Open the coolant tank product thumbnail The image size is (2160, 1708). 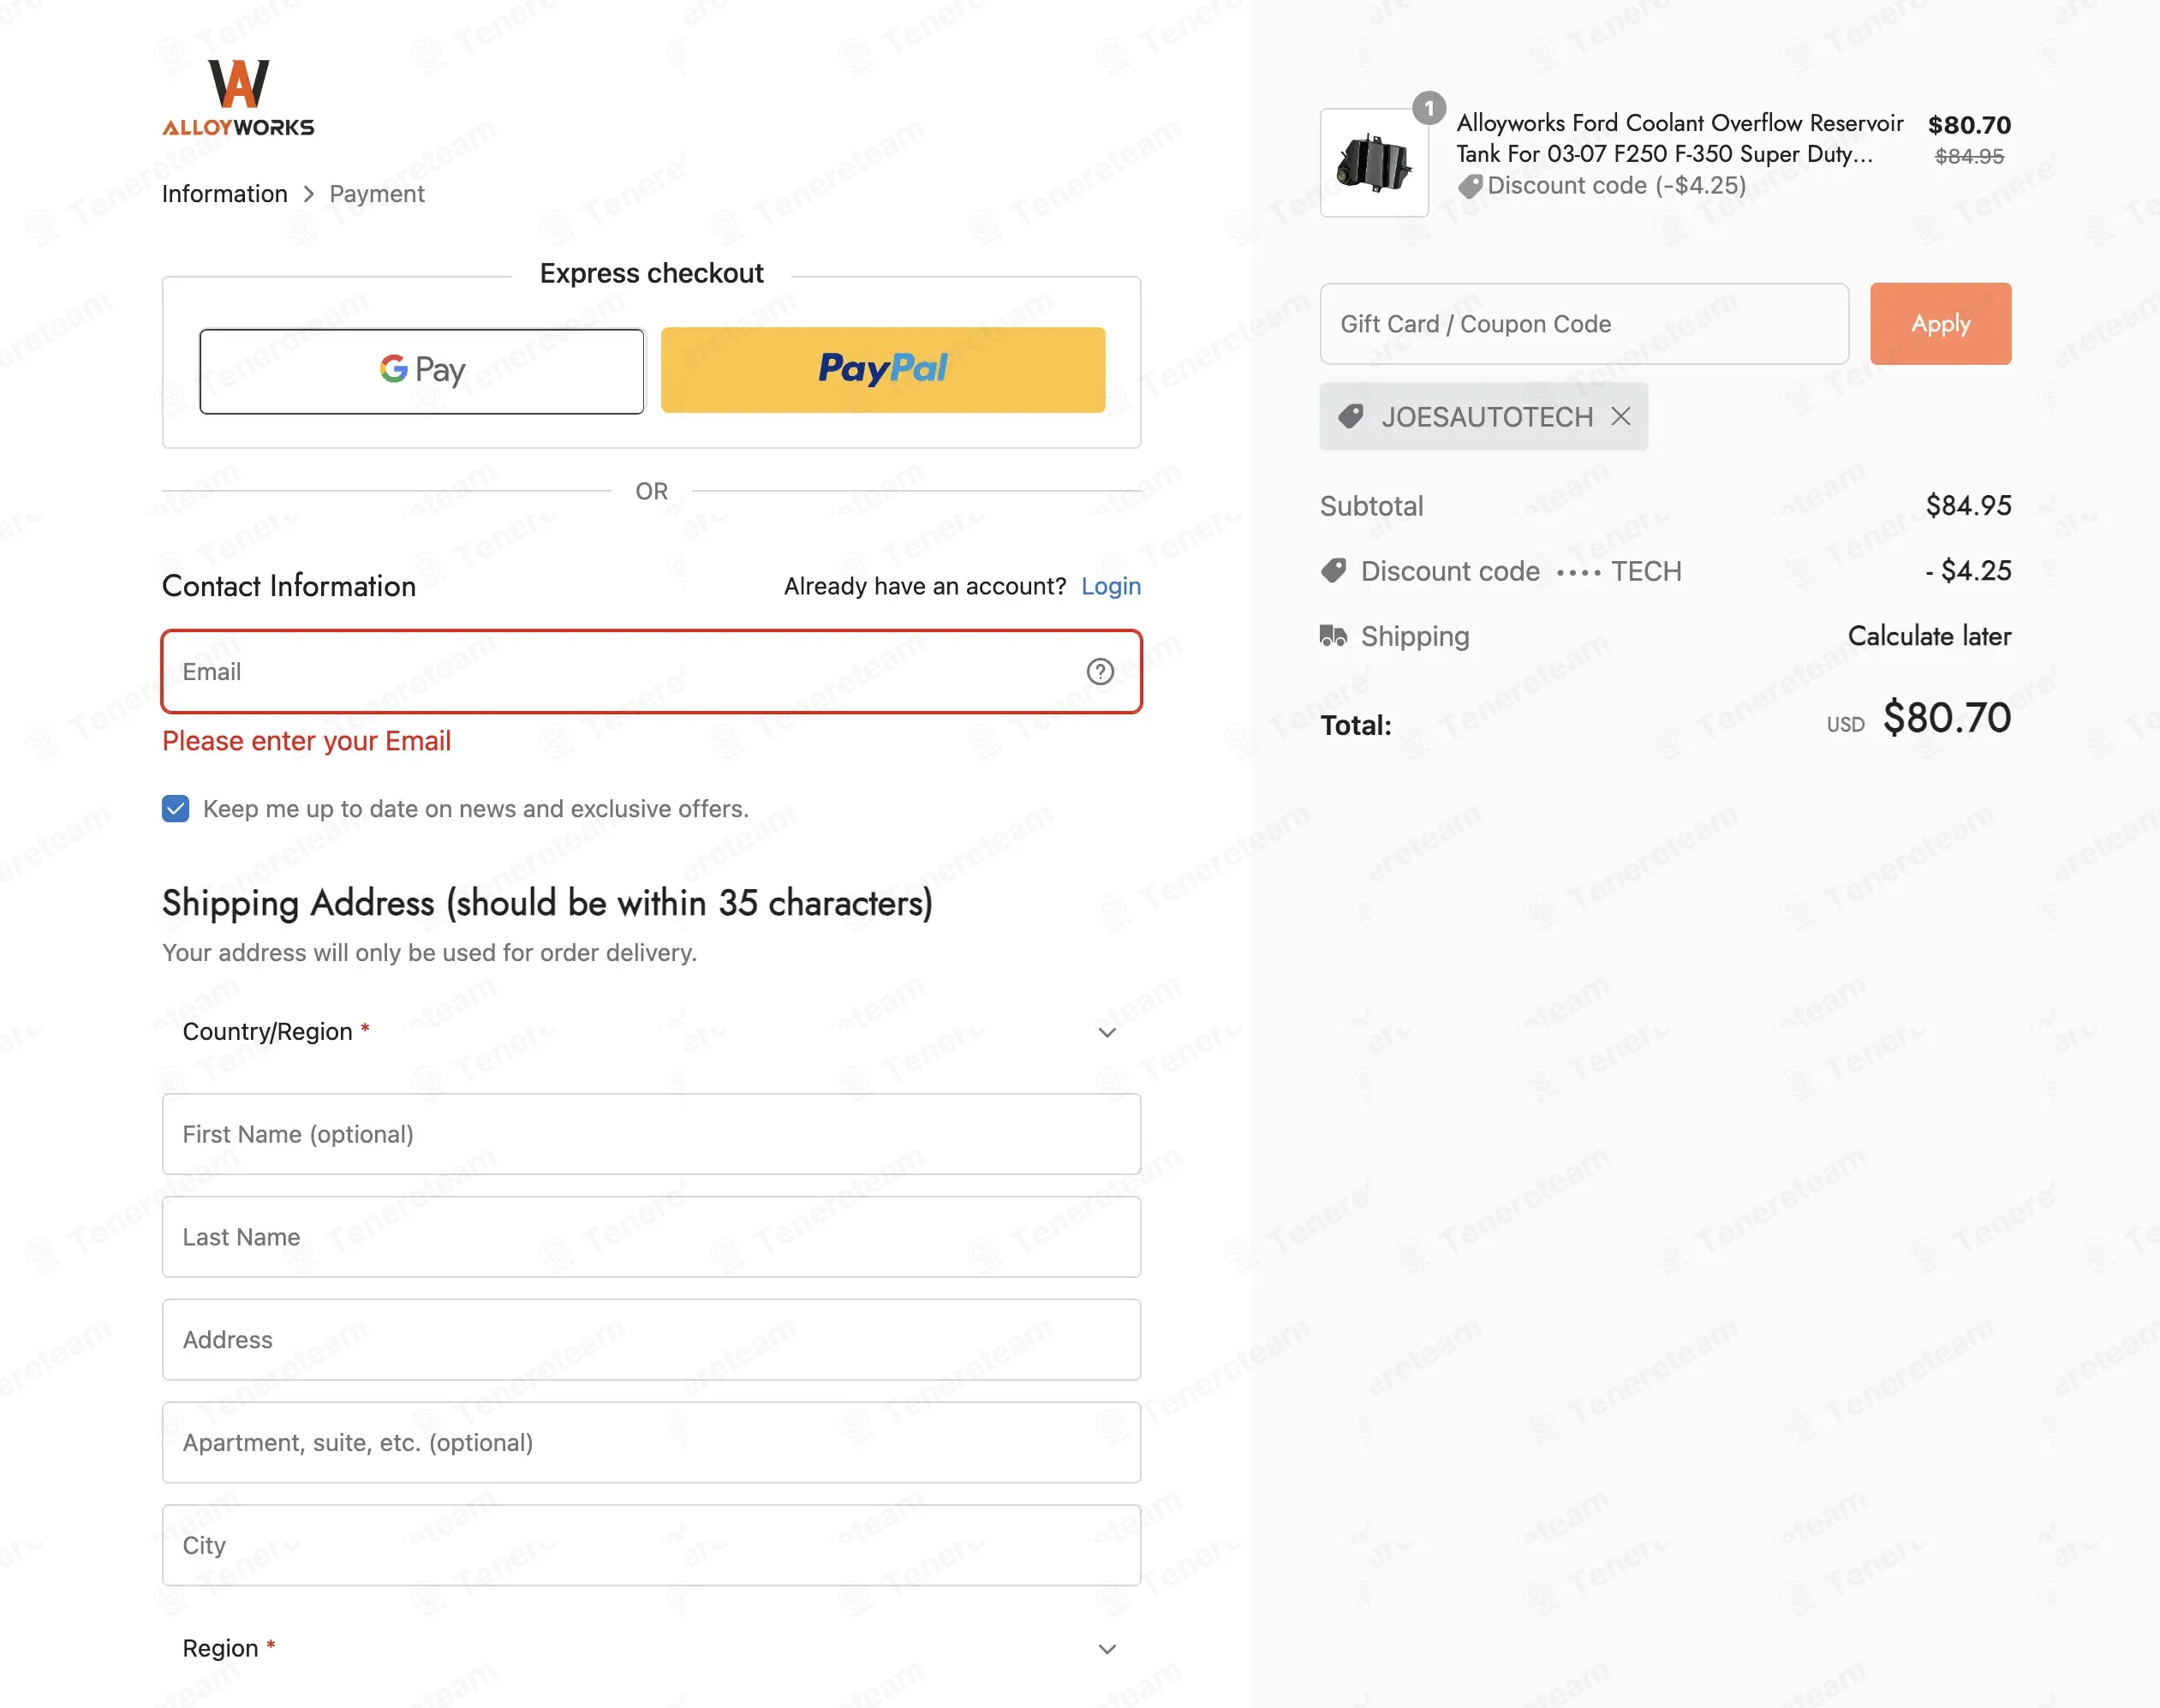[1374, 163]
